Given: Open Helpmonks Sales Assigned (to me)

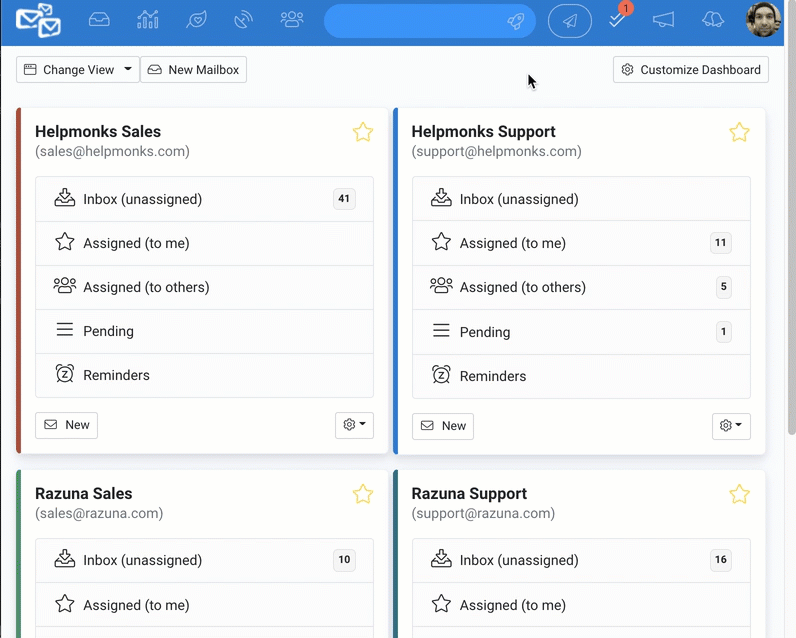Looking at the screenshot, I should [x=205, y=243].
